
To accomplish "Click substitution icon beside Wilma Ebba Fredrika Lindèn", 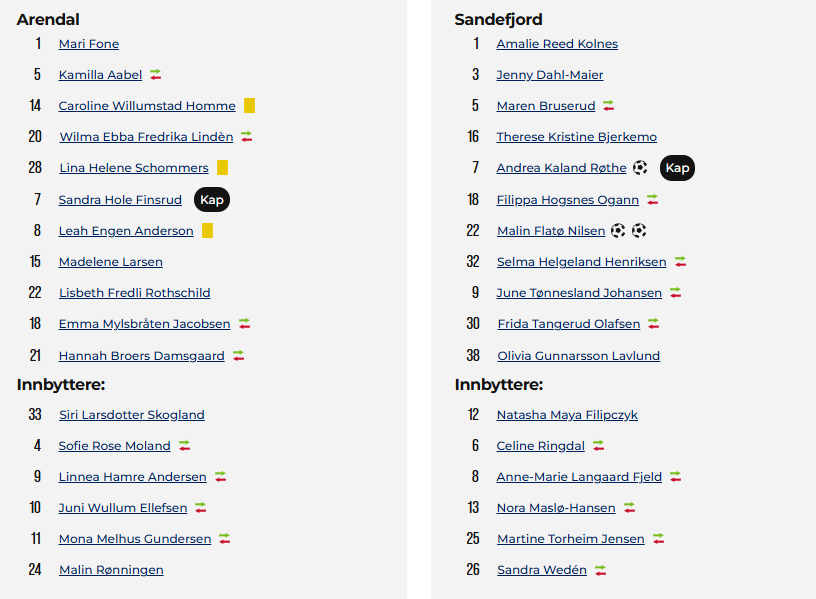I will point(247,137).
